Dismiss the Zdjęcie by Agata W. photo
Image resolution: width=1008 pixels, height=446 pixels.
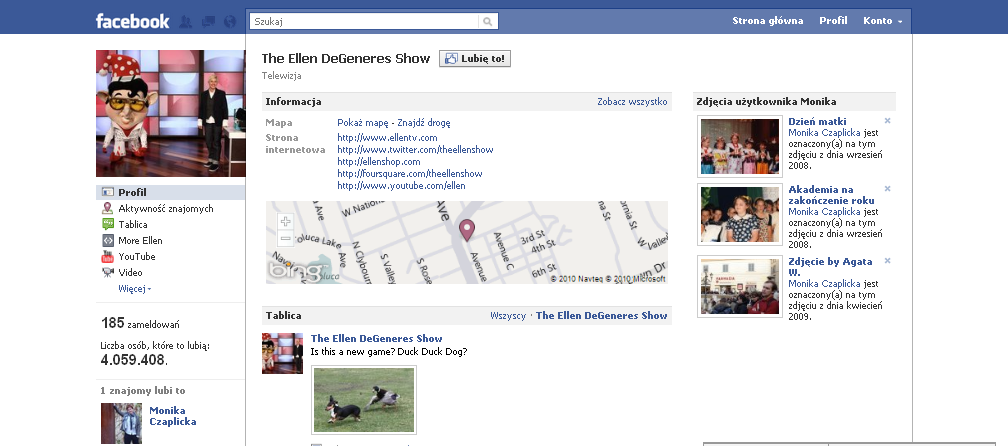coord(887,261)
